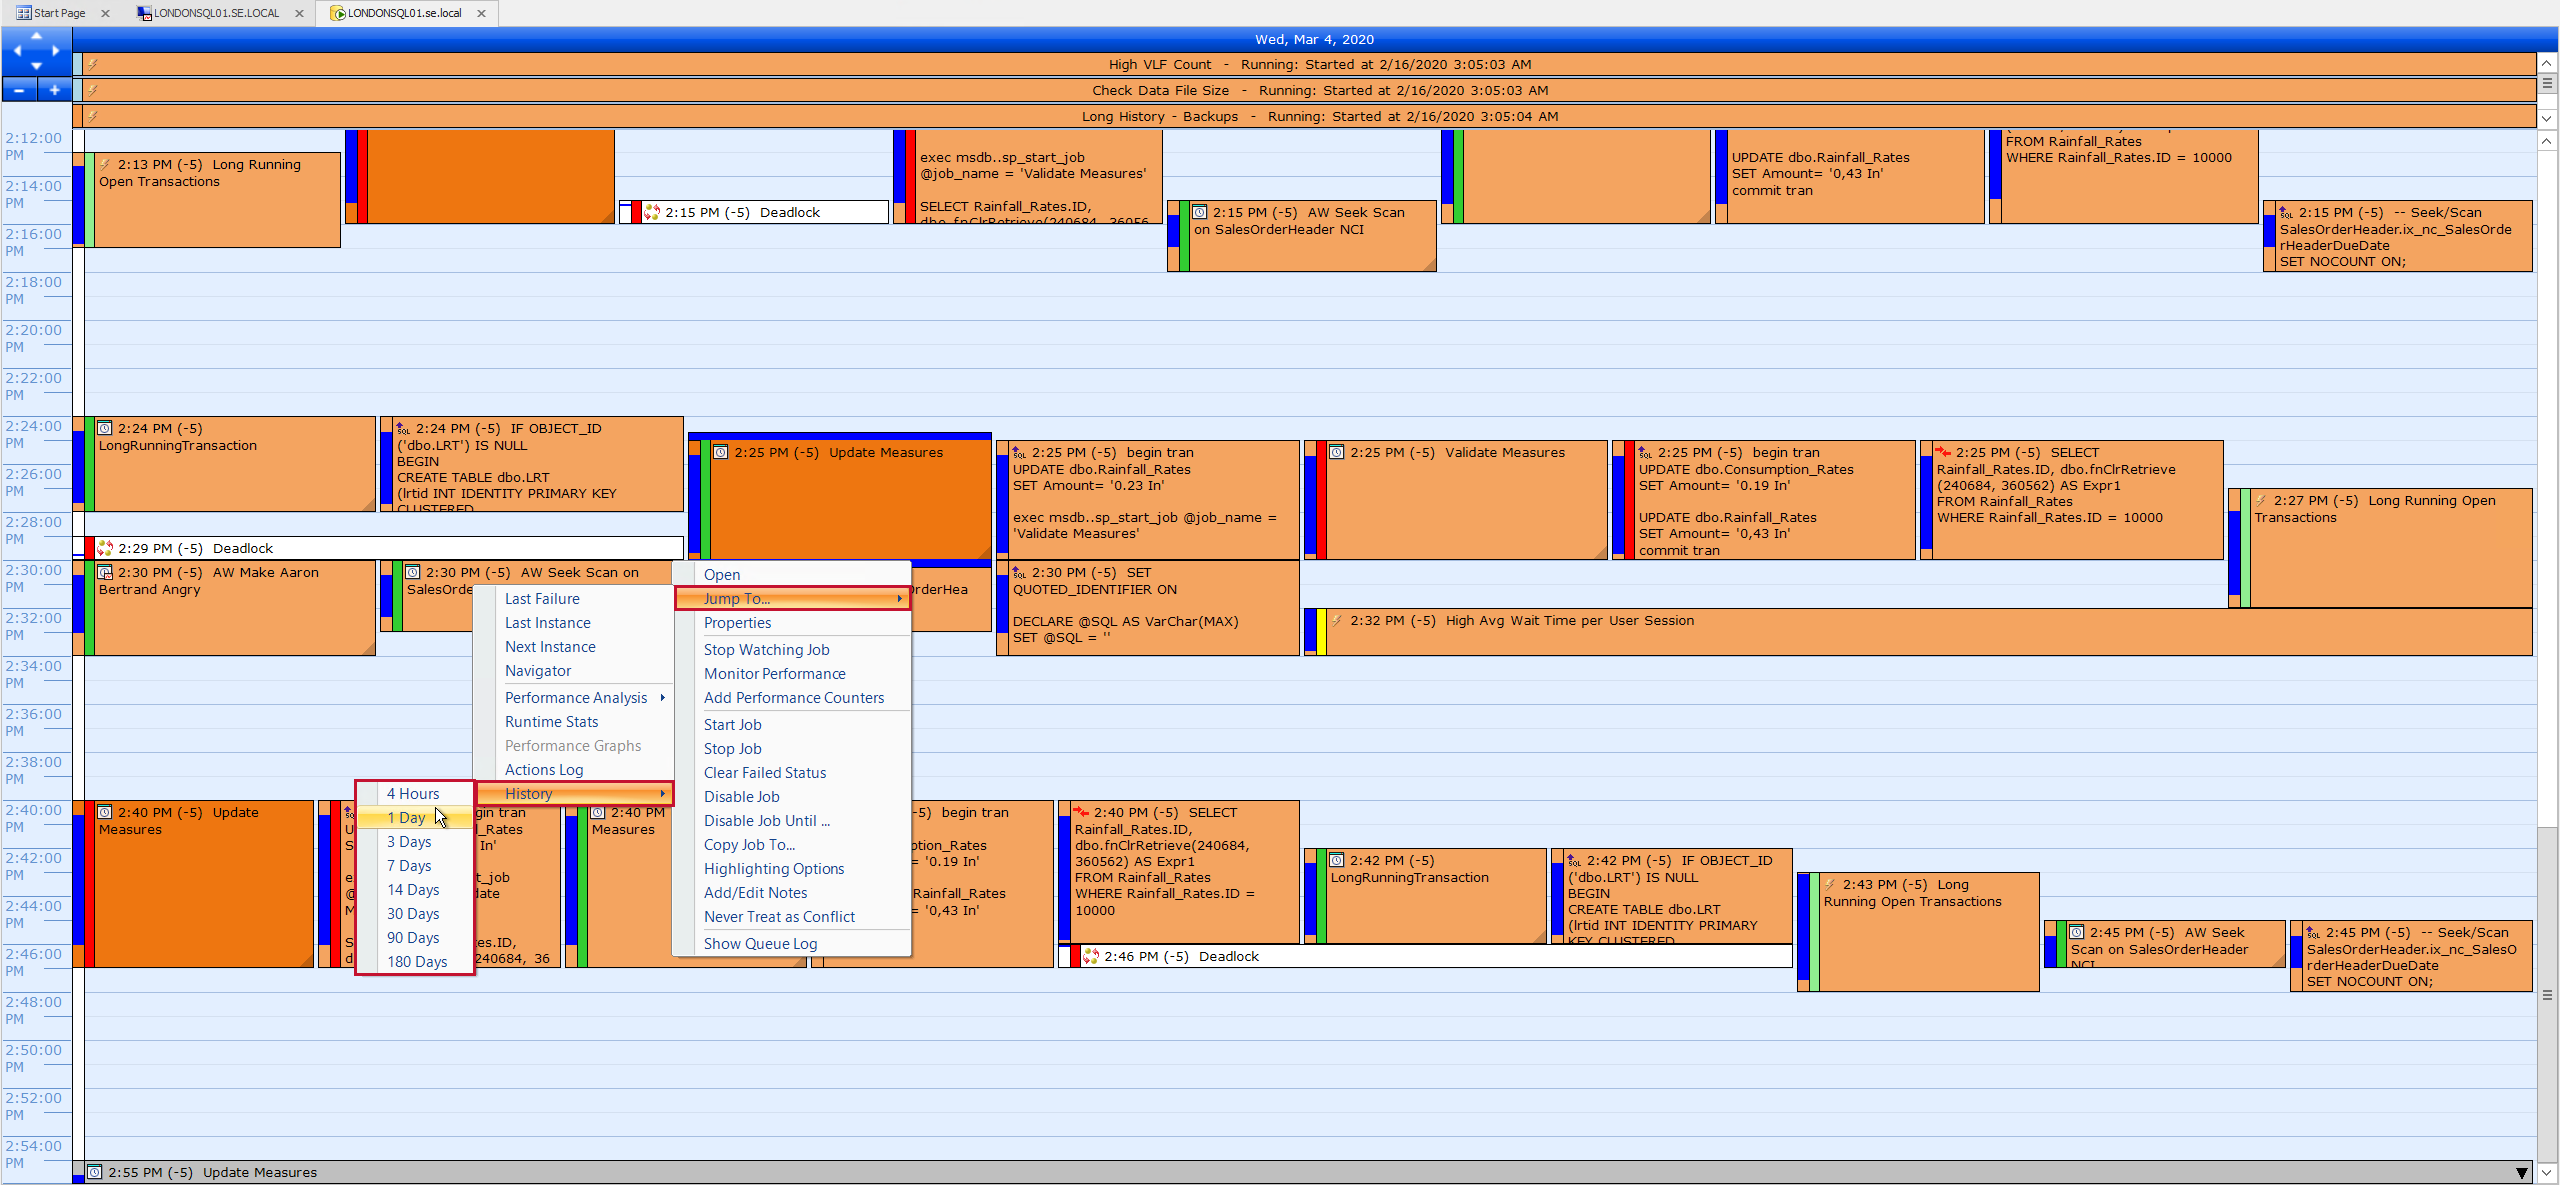The width and height of the screenshot is (2560, 1185).
Task: Click the minus zoom control to zoom out the timeline
Action: [18, 89]
